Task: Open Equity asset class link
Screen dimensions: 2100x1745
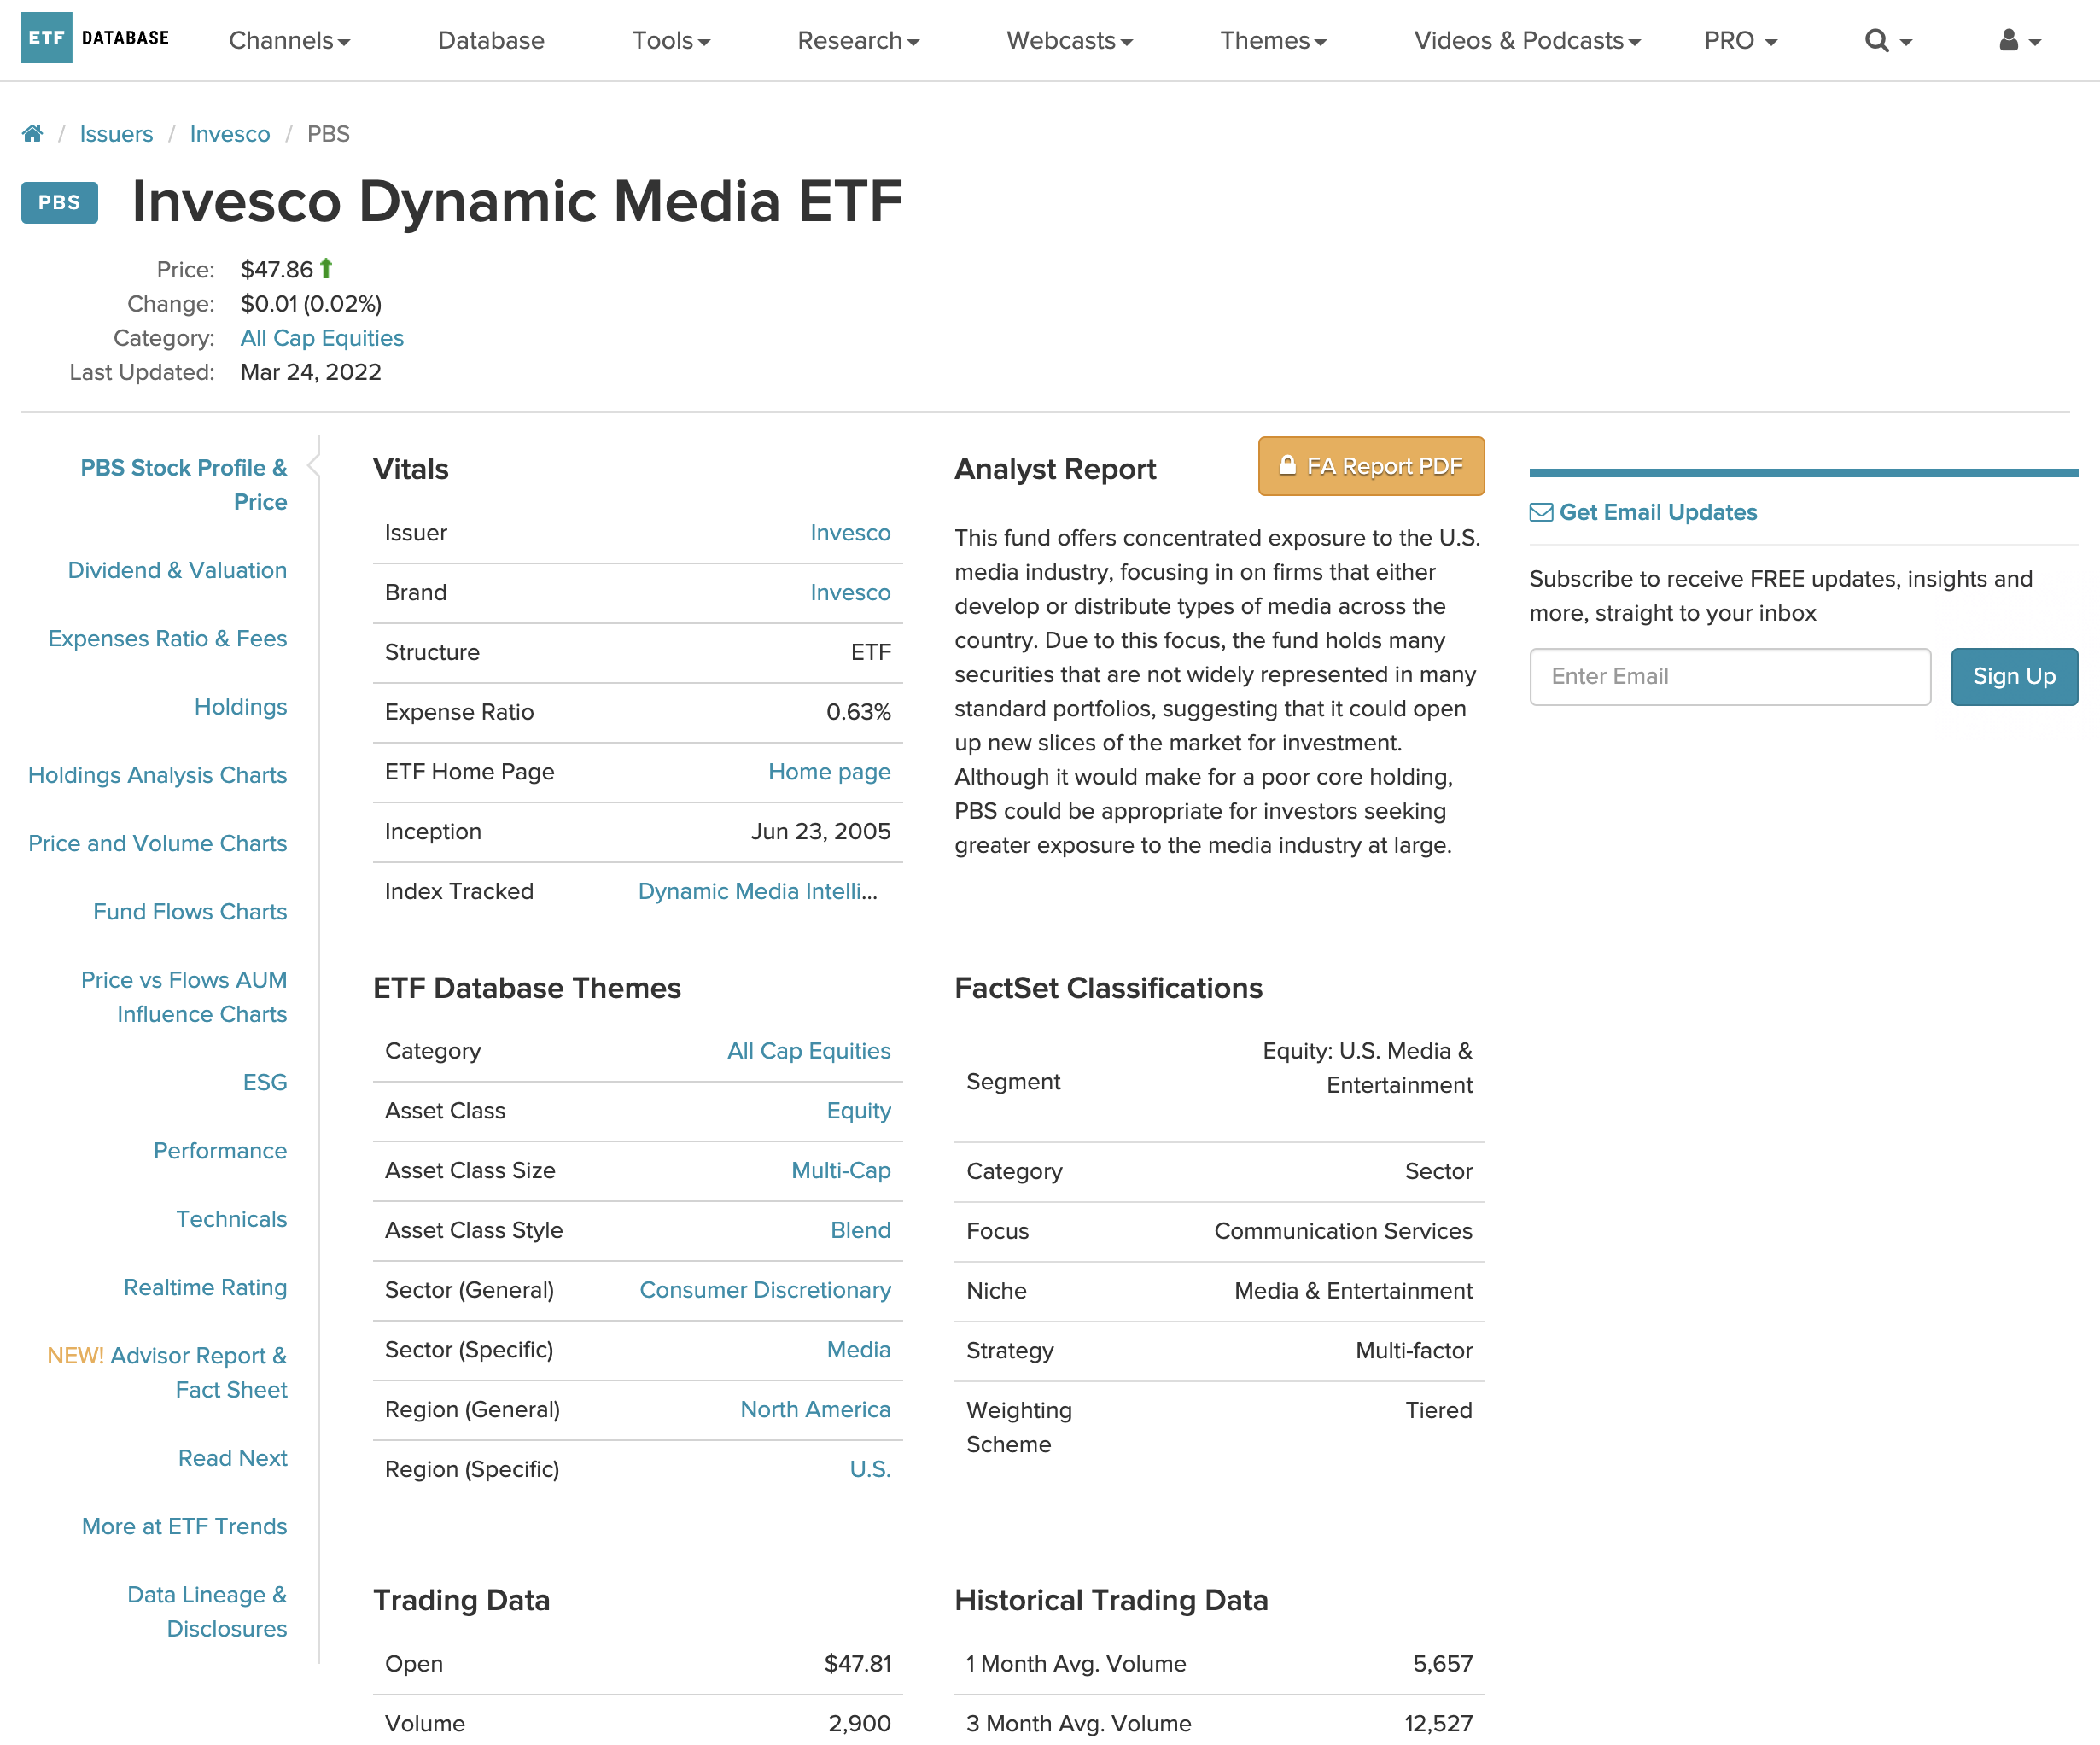Action: [x=859, y=1111]
